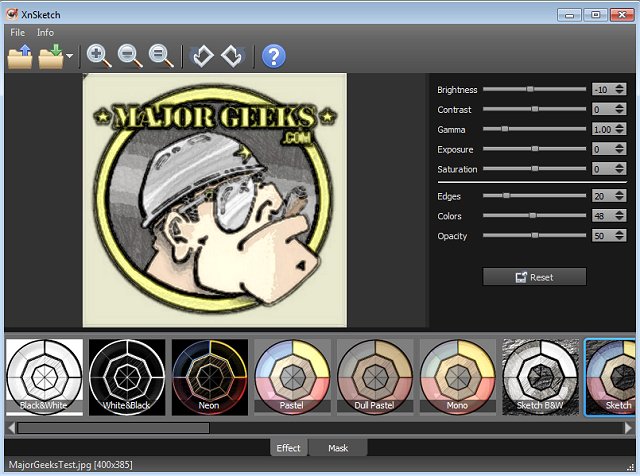Maximize the XnSketch window
This screenshot has width=640, height=476.
596,15
